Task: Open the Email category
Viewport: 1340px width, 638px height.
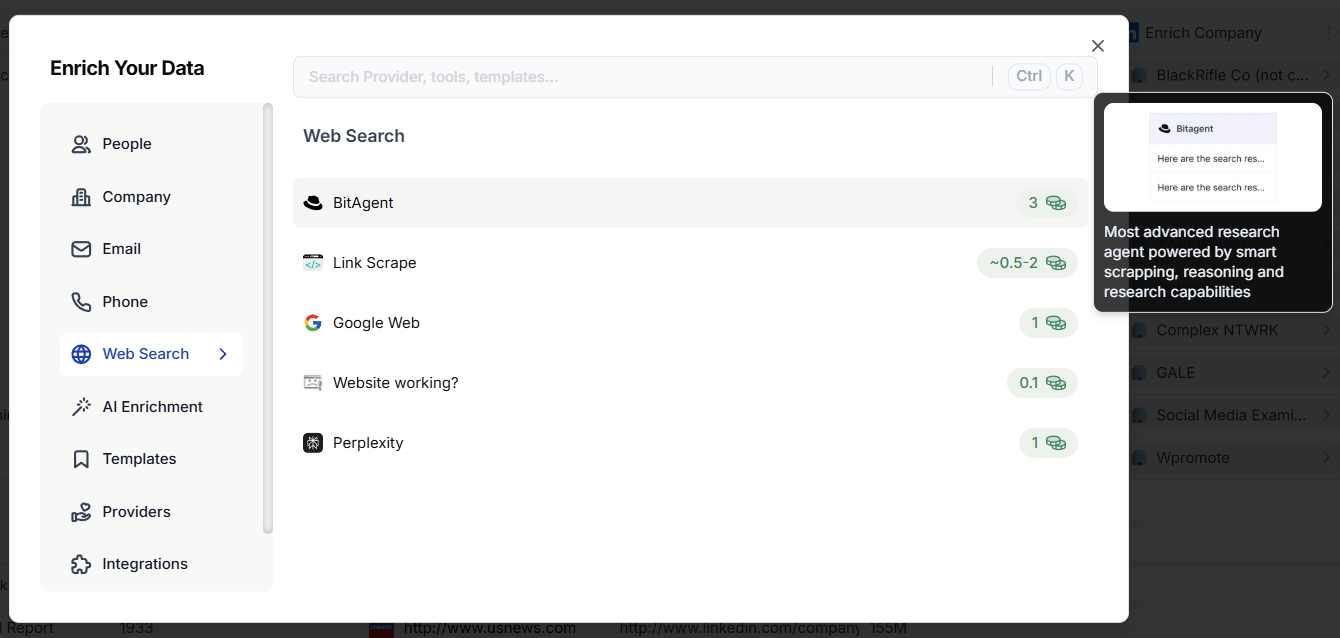Action: pos(151,249)
